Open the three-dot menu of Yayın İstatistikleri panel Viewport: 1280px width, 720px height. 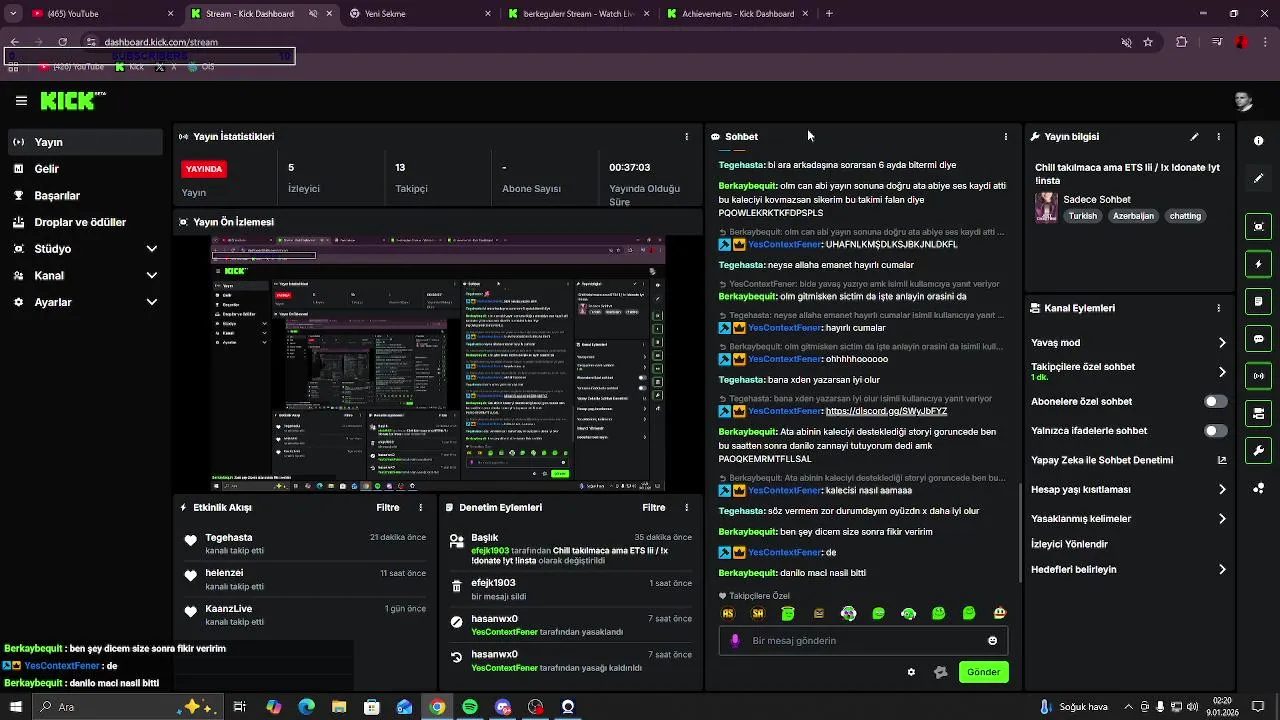coord(686,137)
